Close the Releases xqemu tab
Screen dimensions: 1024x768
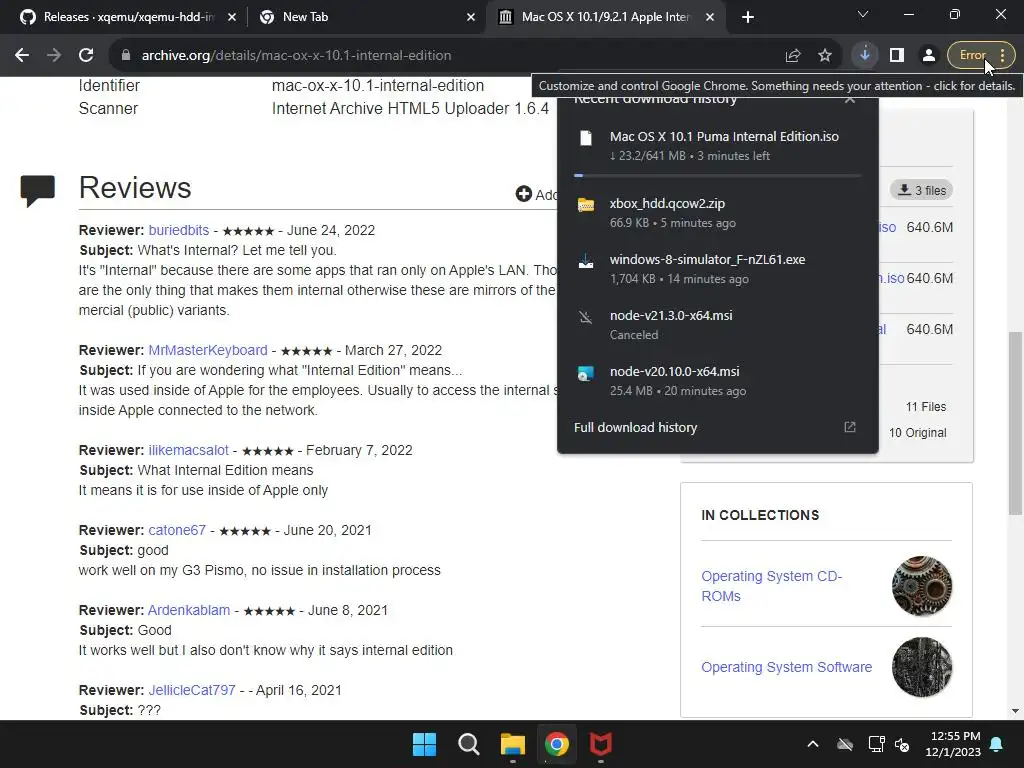coord(232,17)
